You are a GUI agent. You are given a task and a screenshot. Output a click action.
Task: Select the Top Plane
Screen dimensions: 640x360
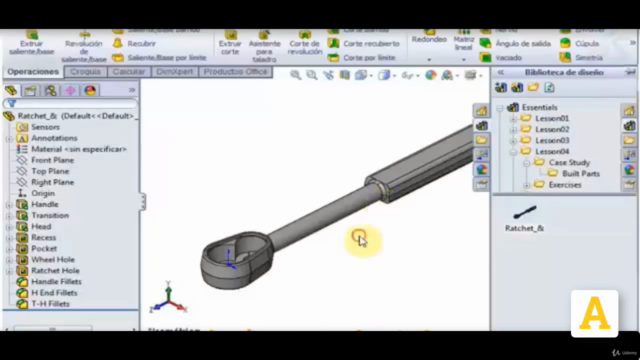point(50,171)
